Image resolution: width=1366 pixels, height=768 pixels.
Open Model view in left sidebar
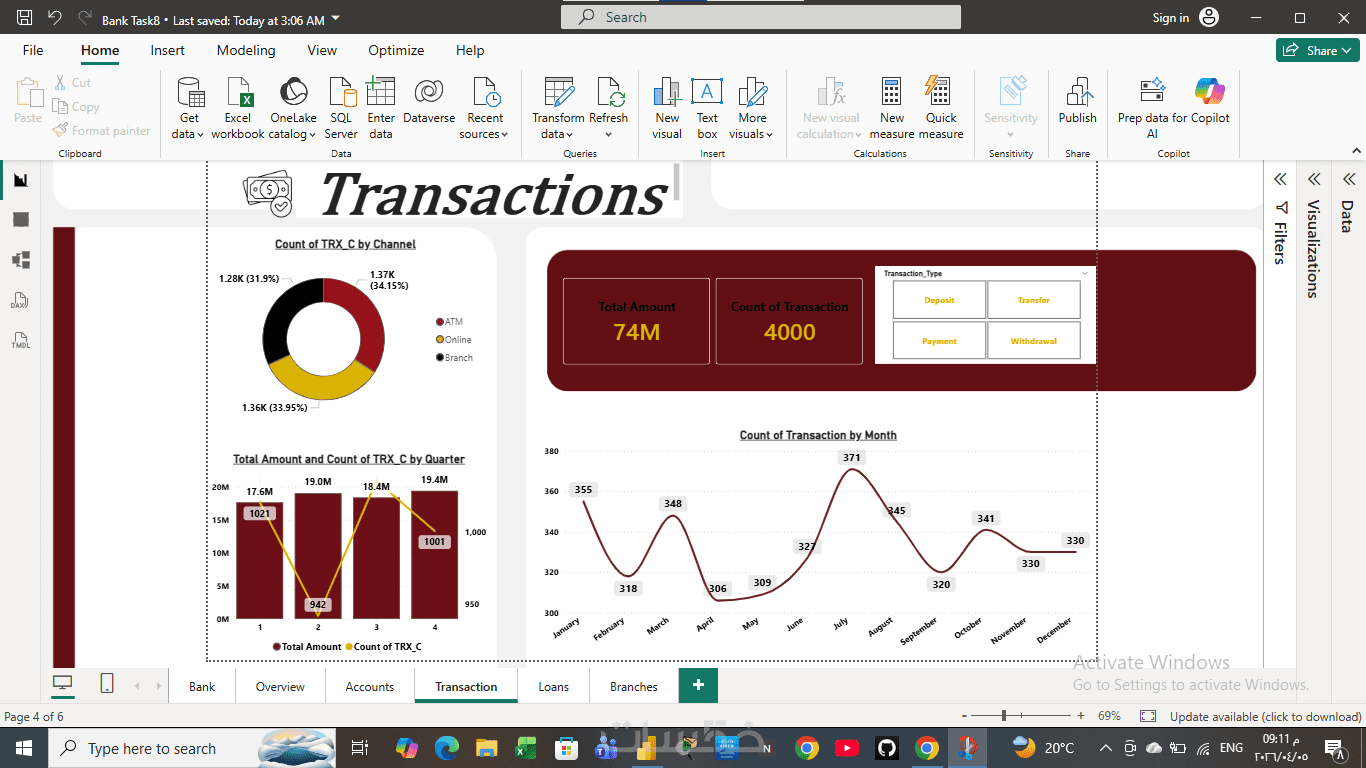20,260
